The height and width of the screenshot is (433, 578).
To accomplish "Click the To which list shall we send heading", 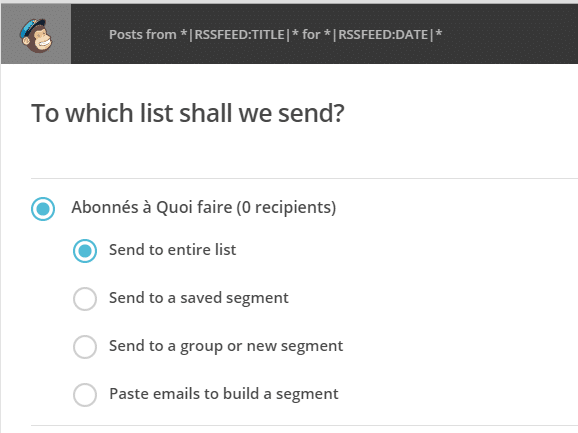I will (x=188, y=113).
